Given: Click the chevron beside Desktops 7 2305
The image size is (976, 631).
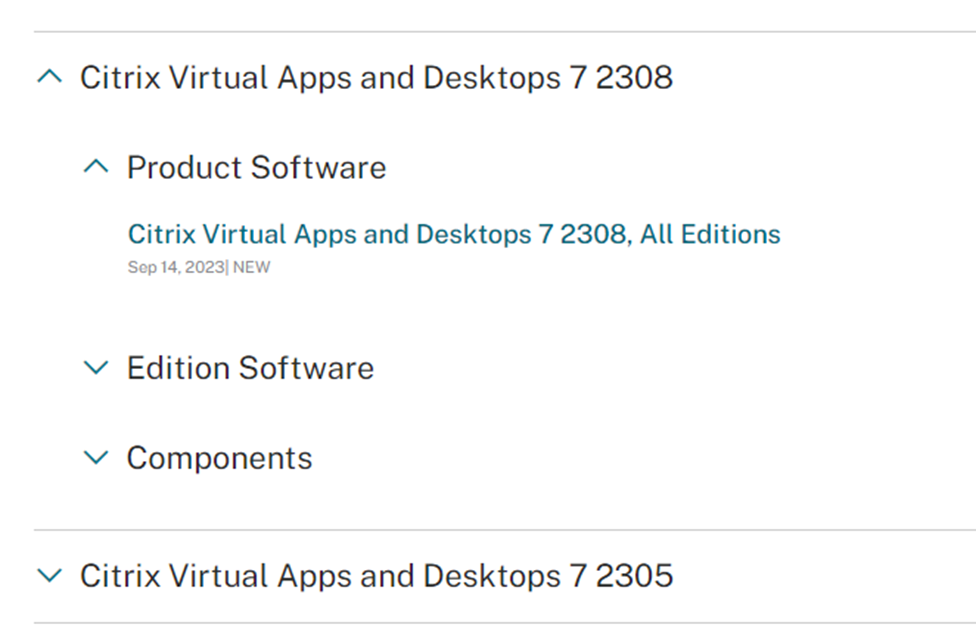Looking at the screenshot, I should pyautogui.click(x=50, y=575).
